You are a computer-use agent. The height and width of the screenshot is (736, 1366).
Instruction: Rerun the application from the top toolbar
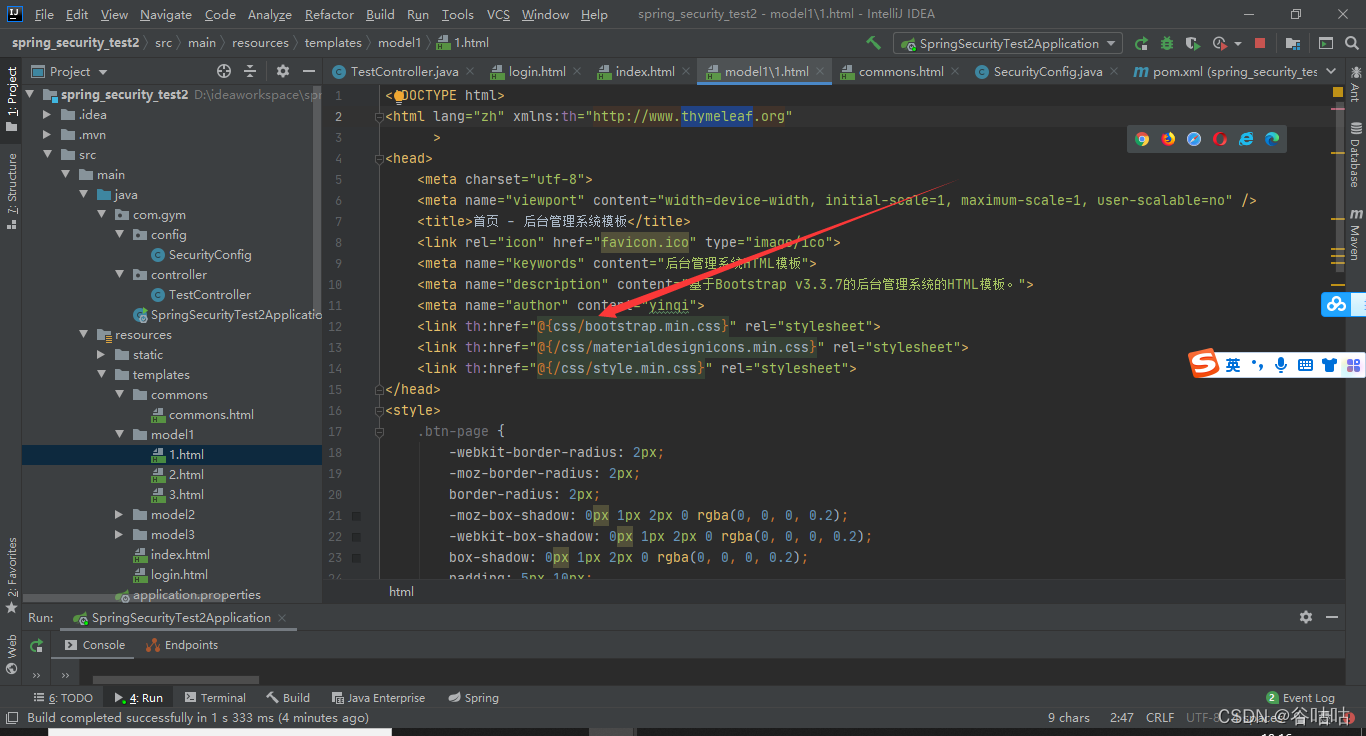pyautogui.click(x=1142, y=43)
